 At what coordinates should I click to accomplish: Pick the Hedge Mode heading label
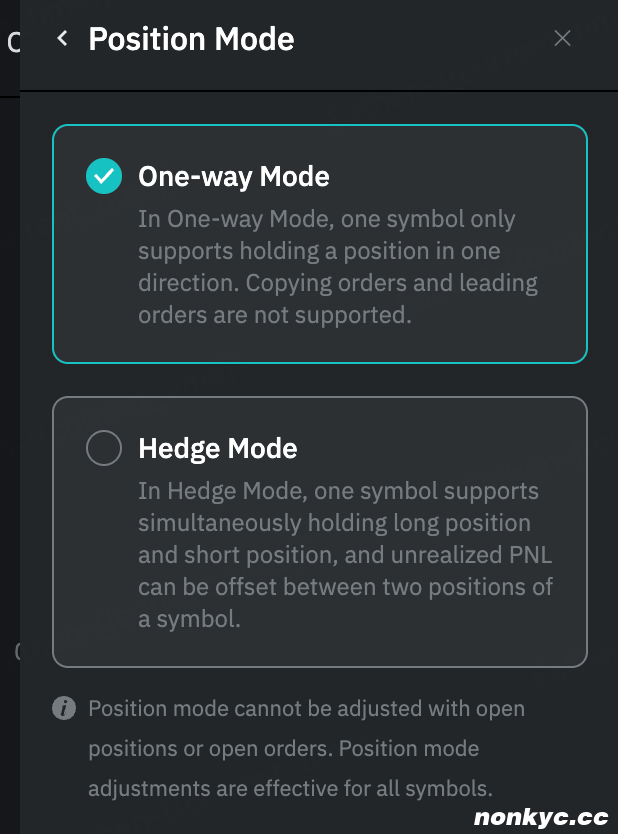pyautogui.click(x=217, y=448)
